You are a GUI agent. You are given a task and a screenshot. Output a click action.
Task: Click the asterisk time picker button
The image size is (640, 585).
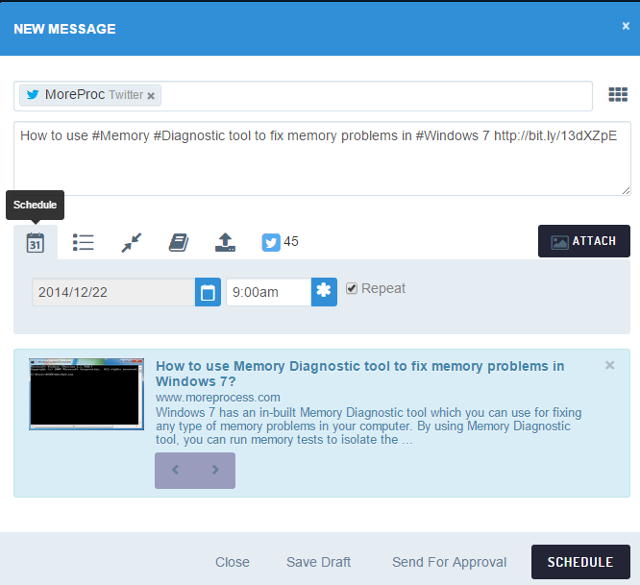[324, 292]
